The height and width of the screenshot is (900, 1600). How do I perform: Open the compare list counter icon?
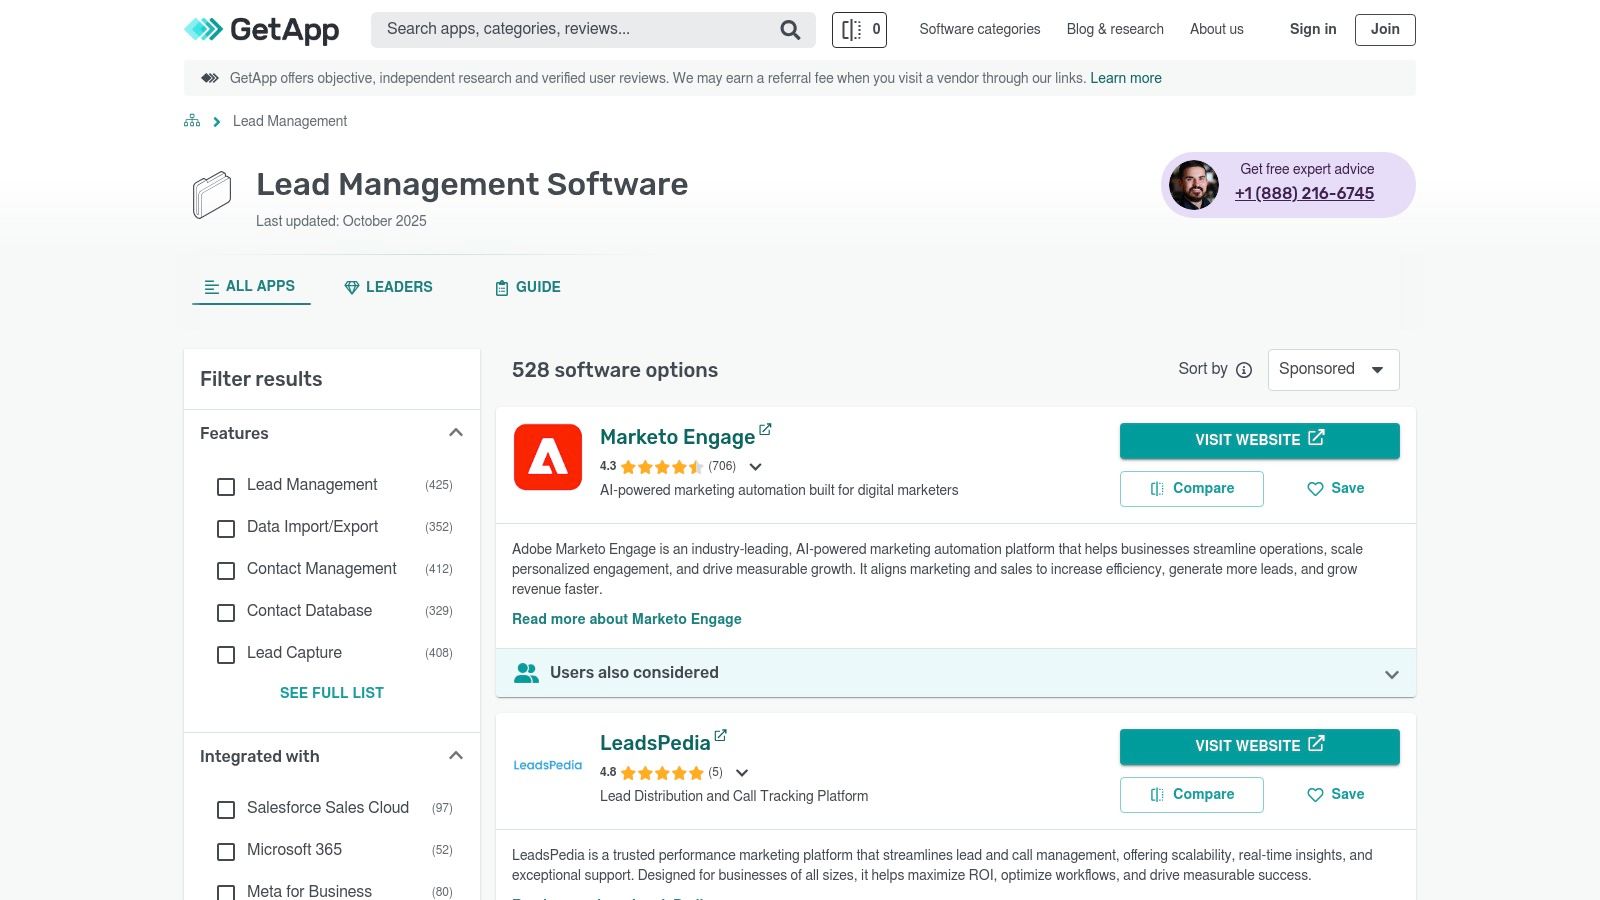point(859,30)
